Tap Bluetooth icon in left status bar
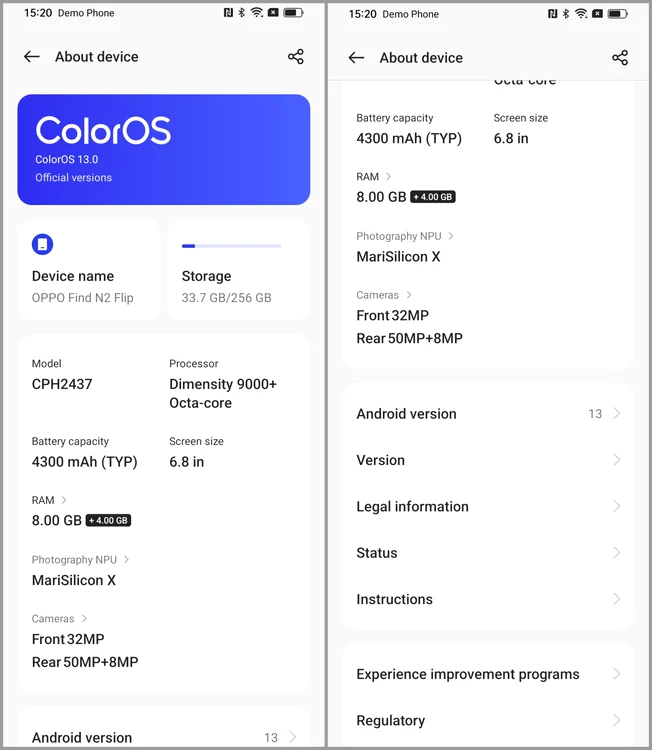This screenshot has height=750, width=652. point(242,12)
